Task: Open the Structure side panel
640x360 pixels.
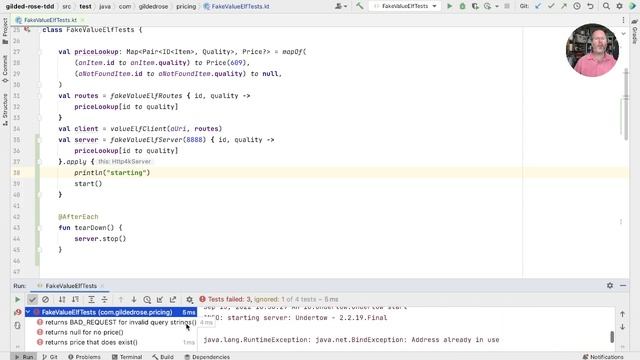Action: point(5,109)
